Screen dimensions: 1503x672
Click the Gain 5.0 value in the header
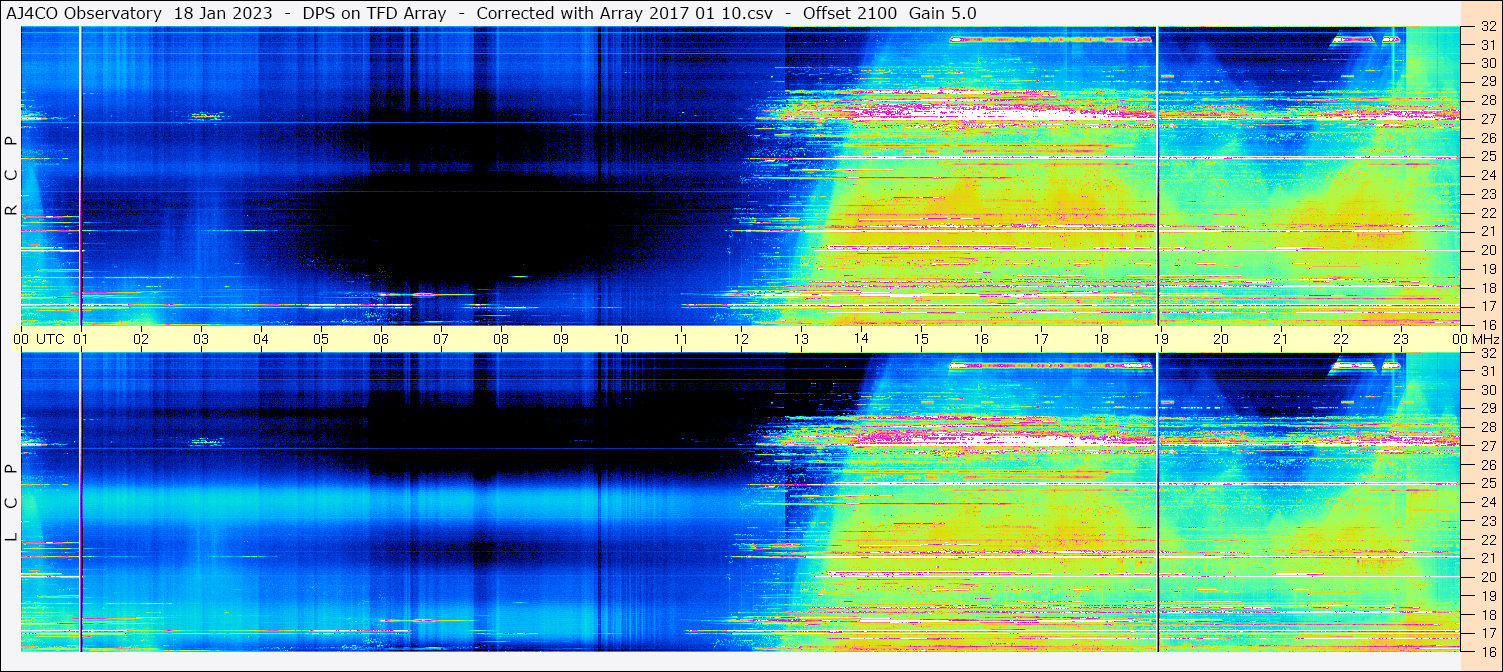(943, 13)
